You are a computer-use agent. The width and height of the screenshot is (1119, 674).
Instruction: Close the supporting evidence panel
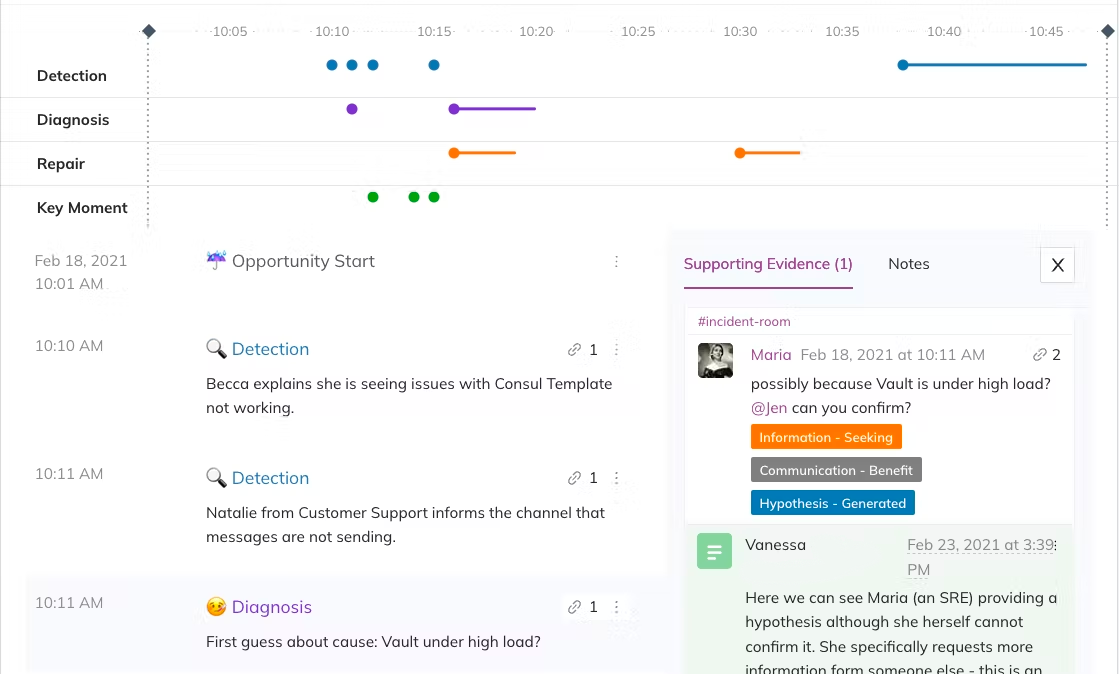pyautogui.click(x=1058, y=265)
